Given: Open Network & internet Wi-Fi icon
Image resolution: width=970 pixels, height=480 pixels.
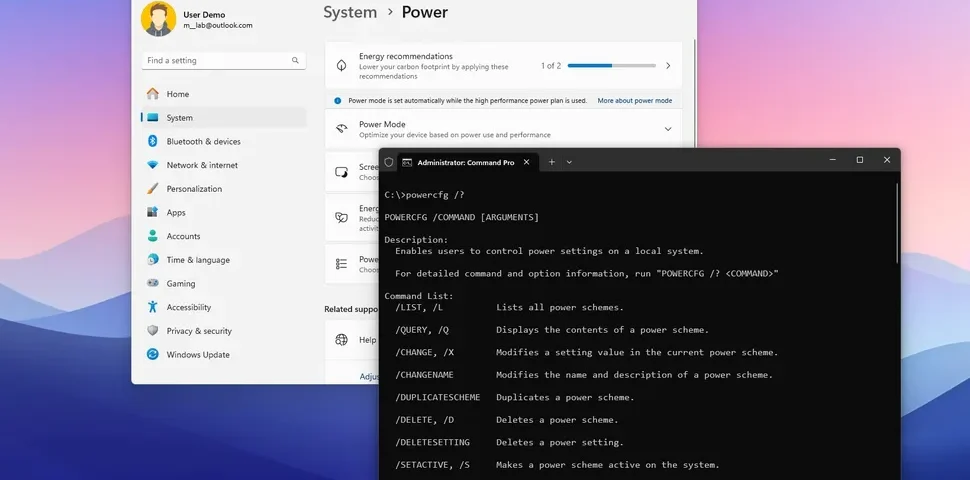Looking at the screenshot, I should (153, 165).
